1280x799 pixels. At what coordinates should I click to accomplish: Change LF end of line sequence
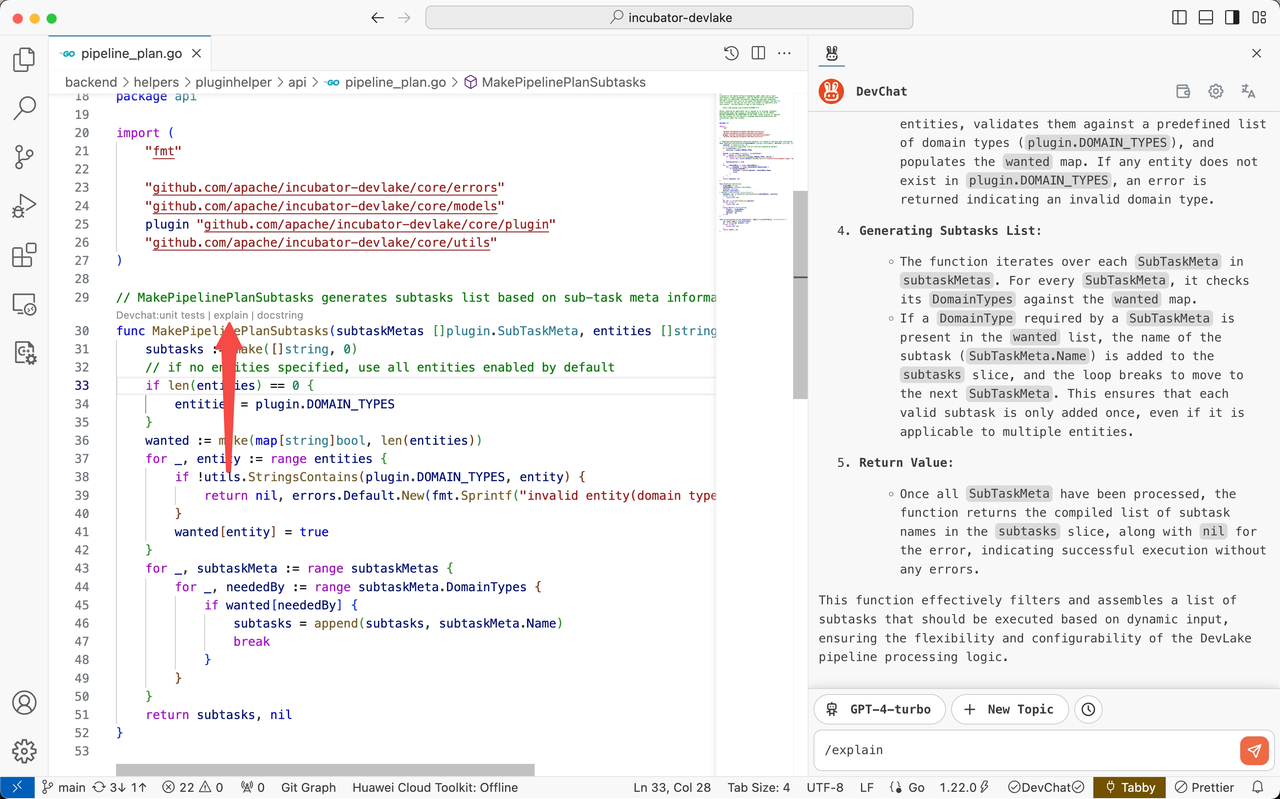tap(866, 787)
